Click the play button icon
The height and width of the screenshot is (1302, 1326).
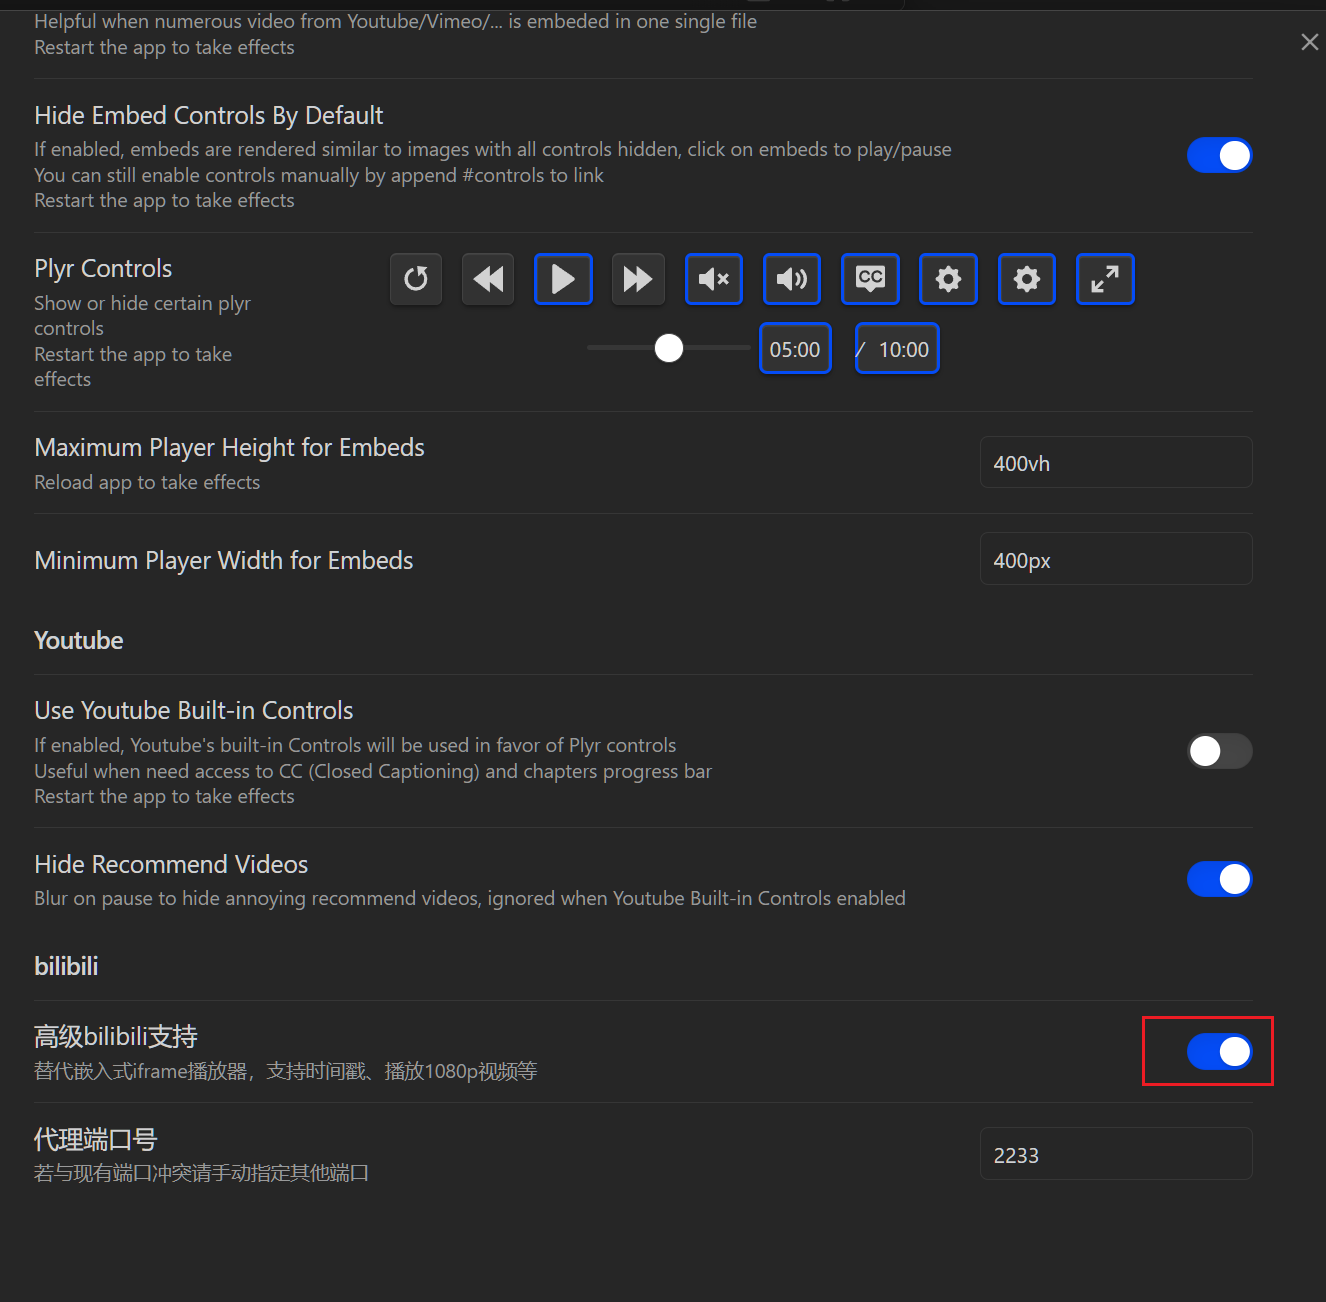click(563, 279)
